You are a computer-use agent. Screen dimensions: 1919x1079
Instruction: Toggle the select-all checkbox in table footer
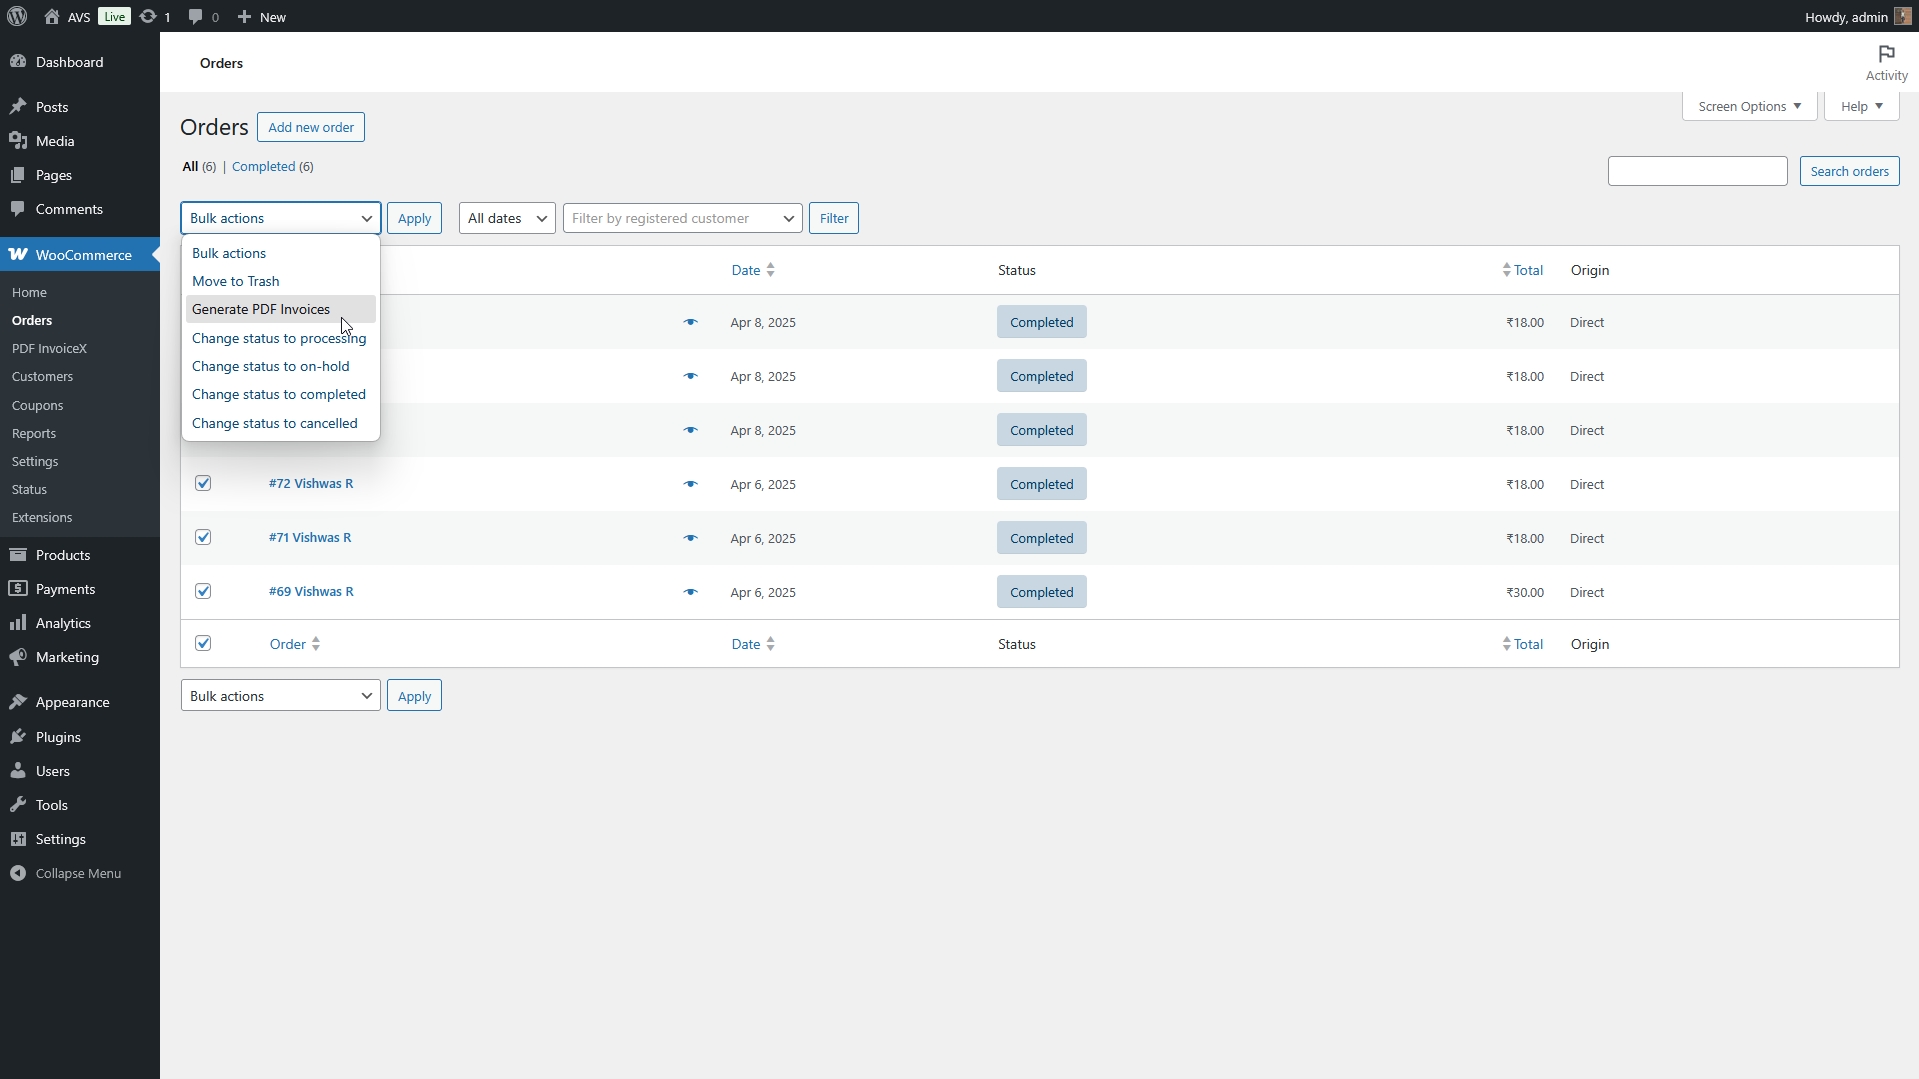[203, 643]
